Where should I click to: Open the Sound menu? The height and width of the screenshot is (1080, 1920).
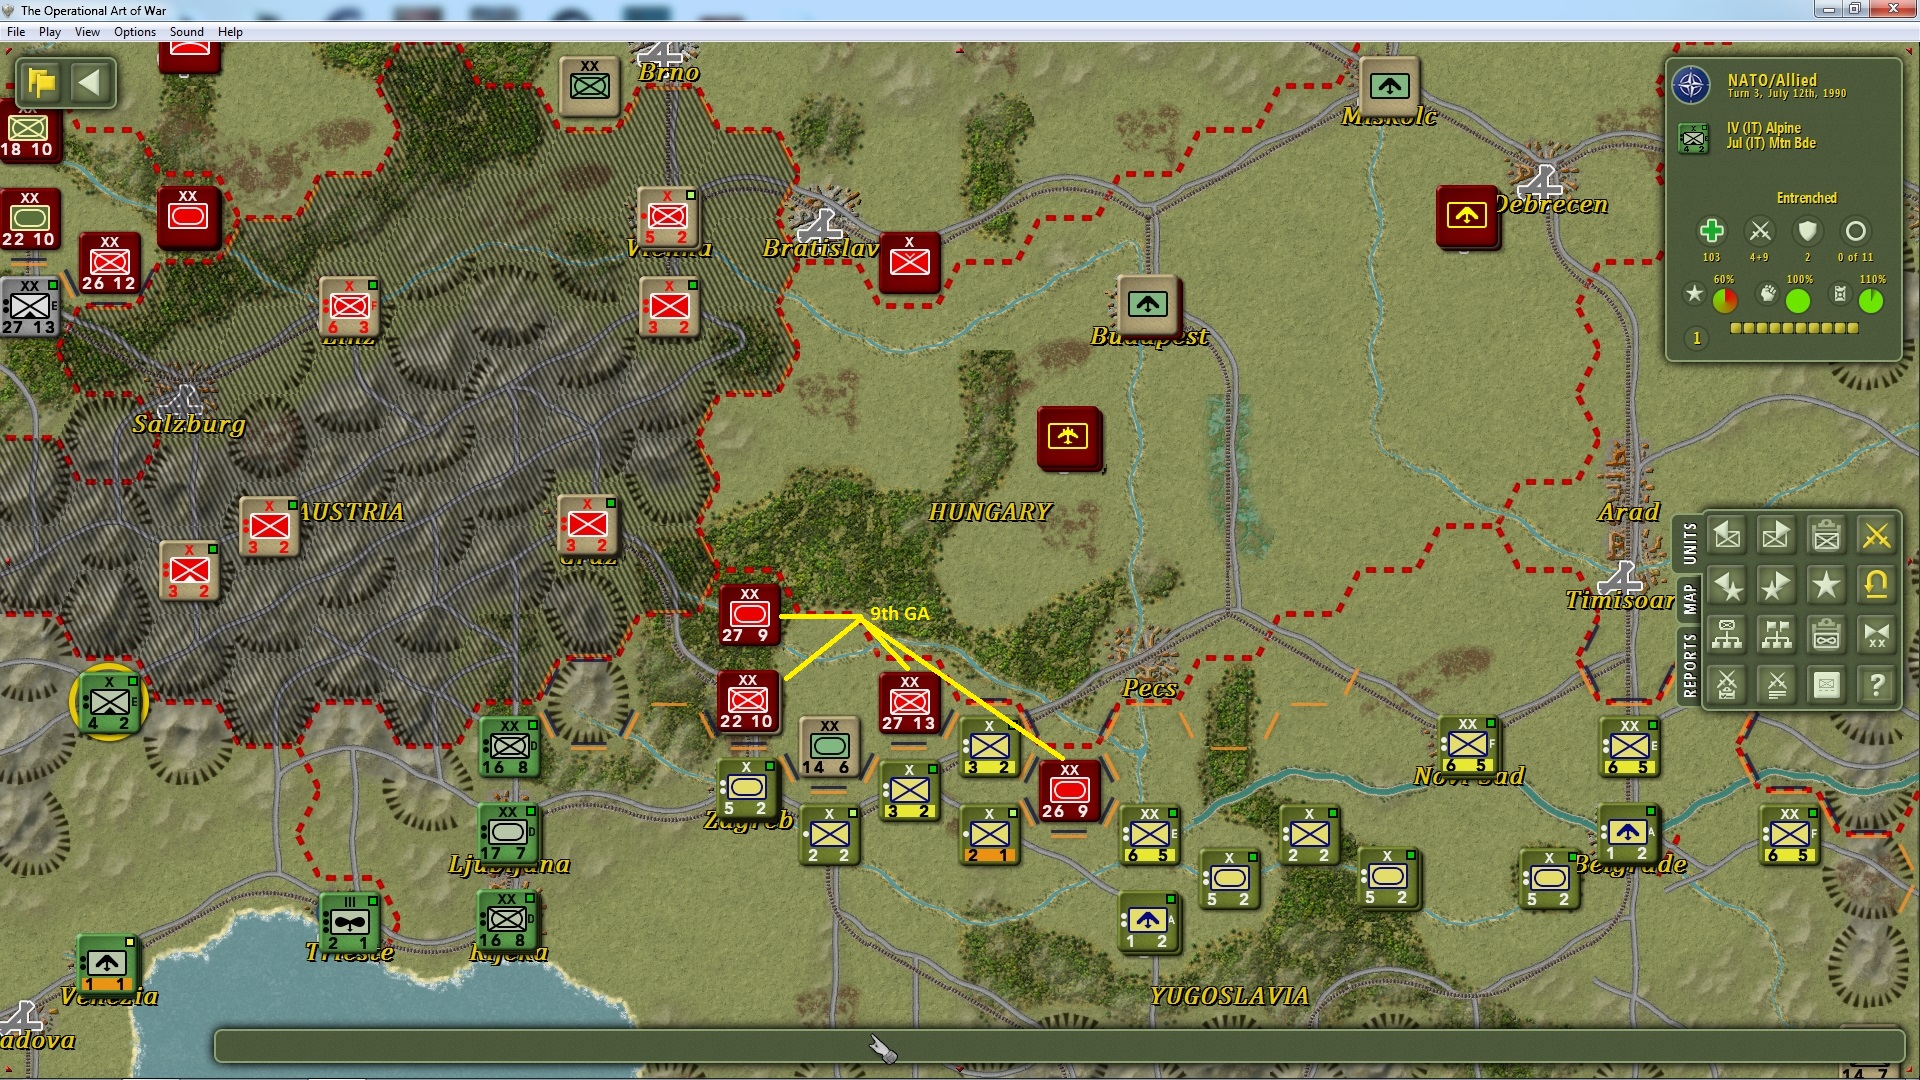click(x=187, y=32)
